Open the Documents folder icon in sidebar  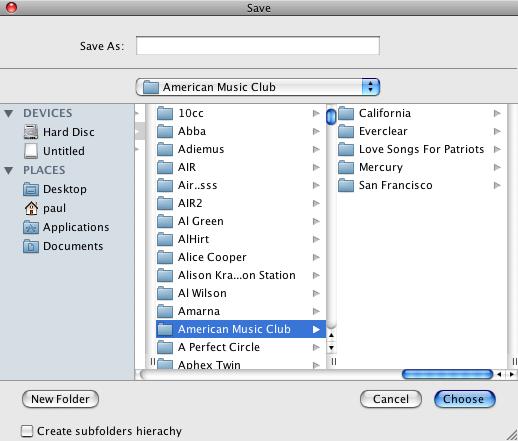point(31,246)
